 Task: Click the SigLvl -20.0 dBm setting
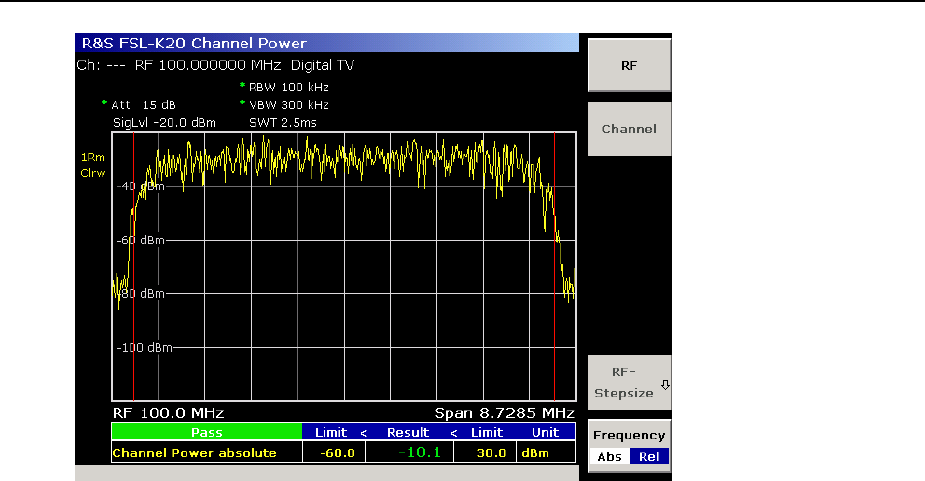[x=164, y=123]
